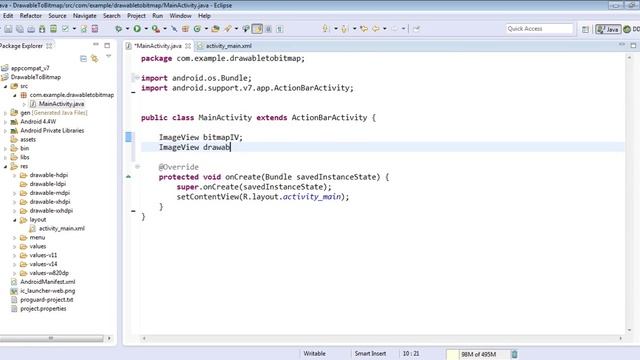Switch to the activity_main.xml editor tab
The height and width of the screenshot is (360, 640).
pyautogui.click(x=224, y=46)
